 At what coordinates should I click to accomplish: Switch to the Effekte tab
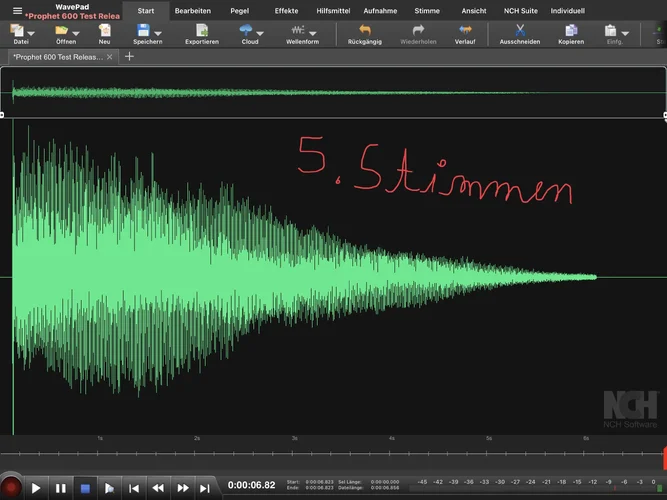click(286, 10)
